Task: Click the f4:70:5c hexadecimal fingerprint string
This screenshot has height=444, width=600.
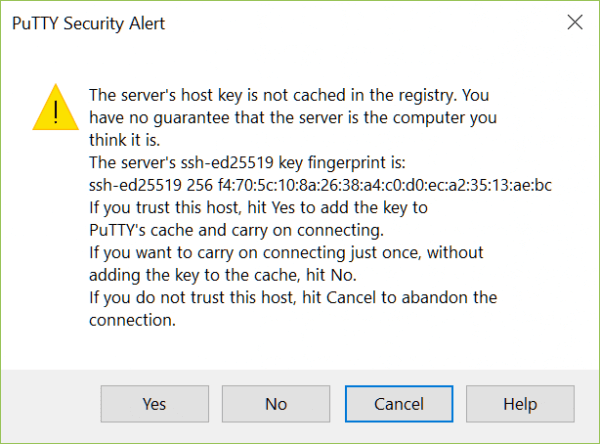Action: point(385,185)
